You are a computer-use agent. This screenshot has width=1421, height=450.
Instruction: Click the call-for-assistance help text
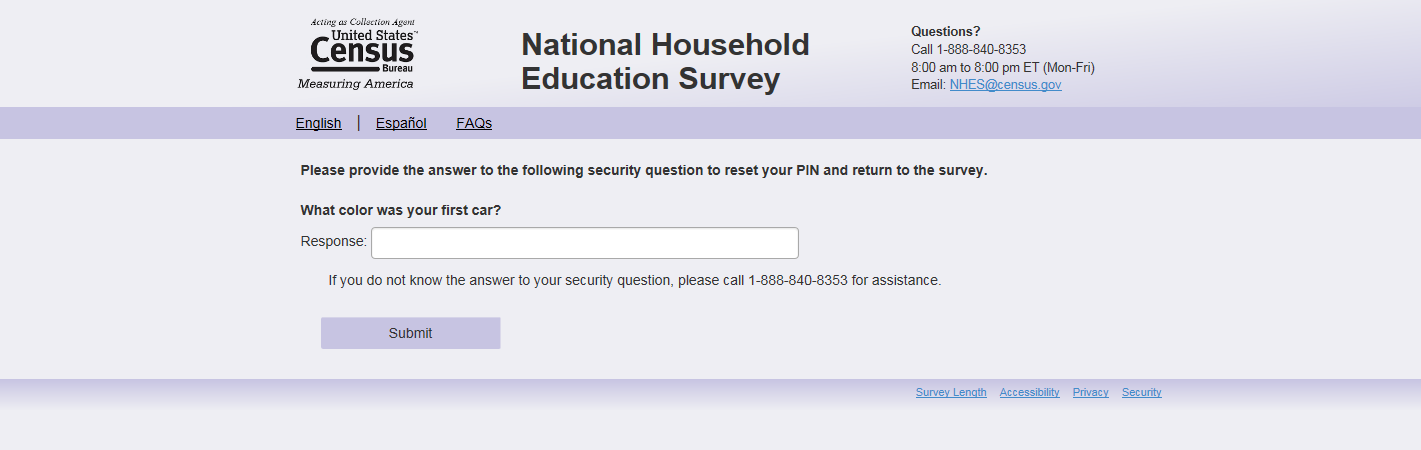(634, 281)
